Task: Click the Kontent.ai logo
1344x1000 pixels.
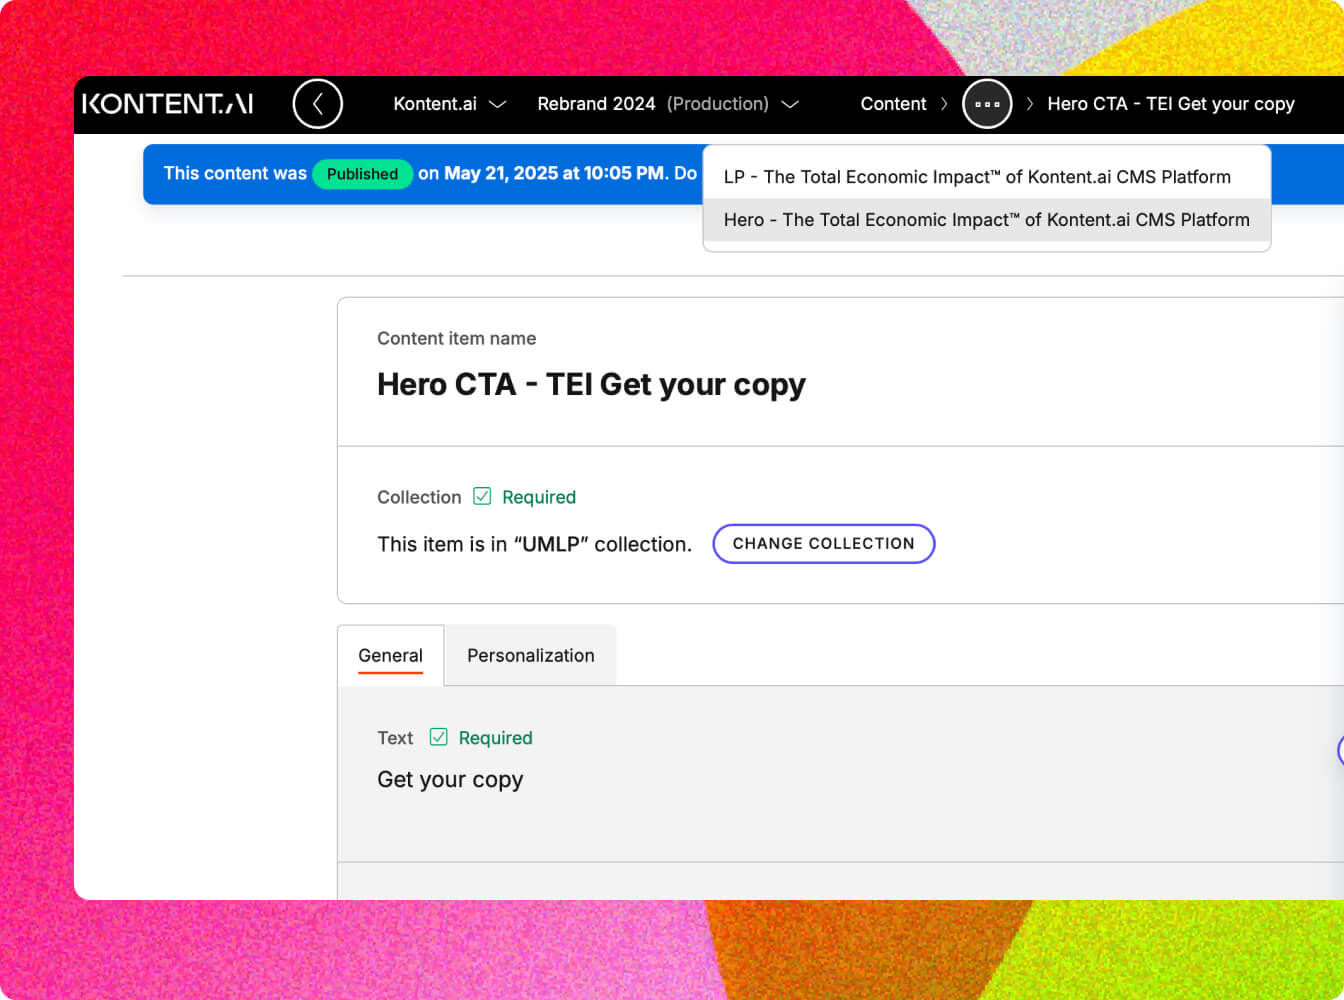Action: coord(167,104)
